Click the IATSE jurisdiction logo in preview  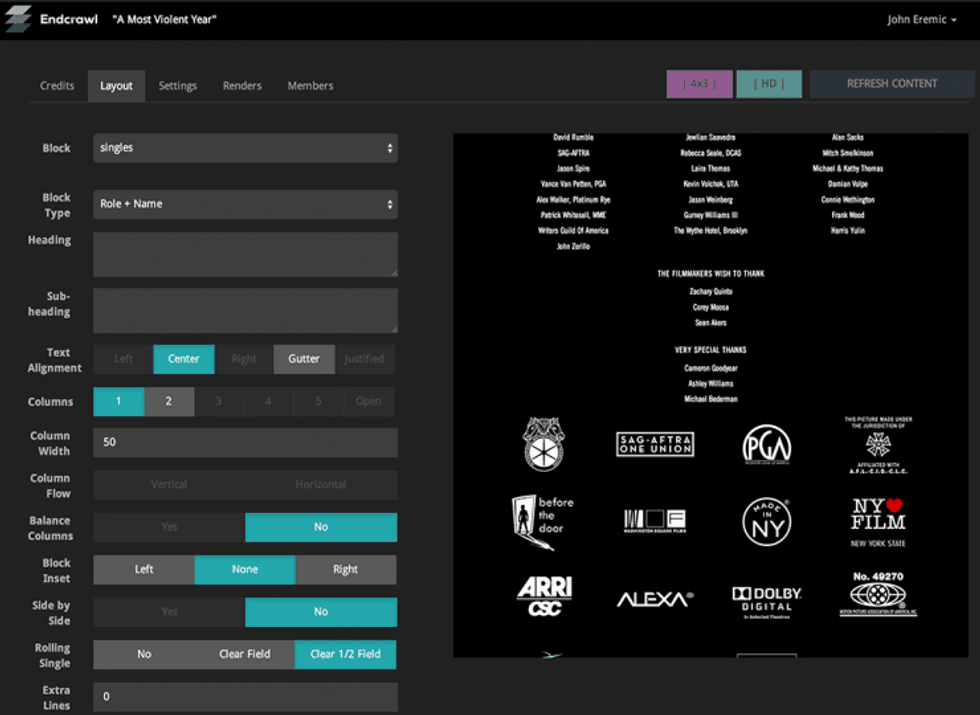[878, 444]
